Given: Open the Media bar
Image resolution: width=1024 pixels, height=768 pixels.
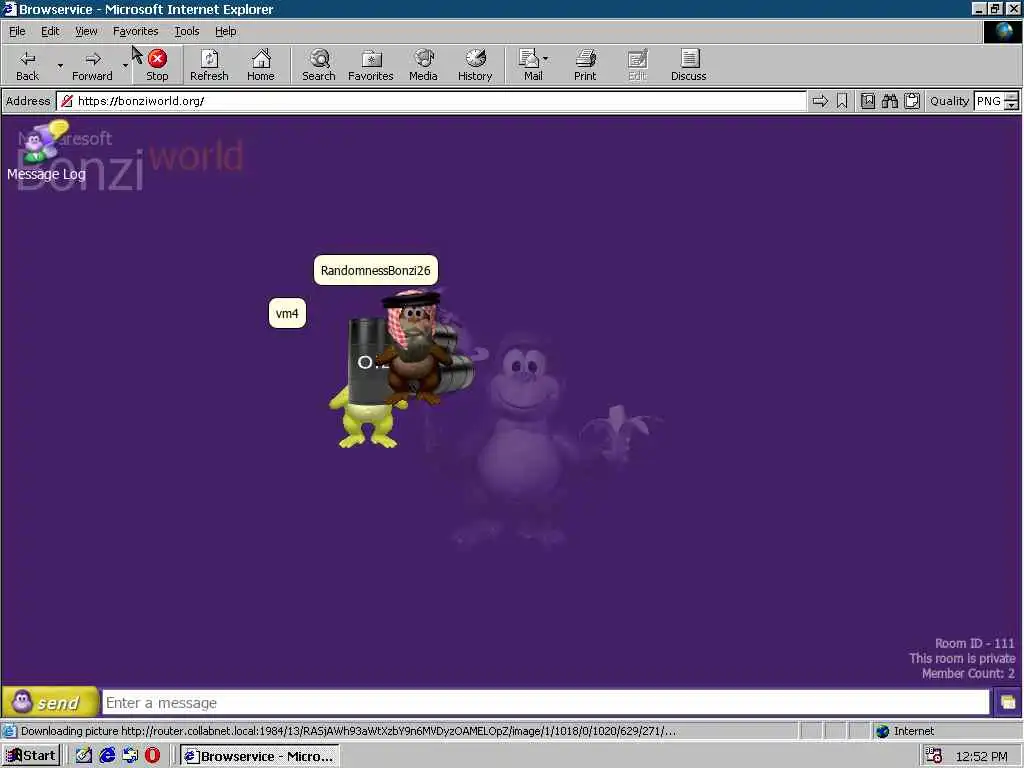Looking at the screenshot, I should point(423,65).
